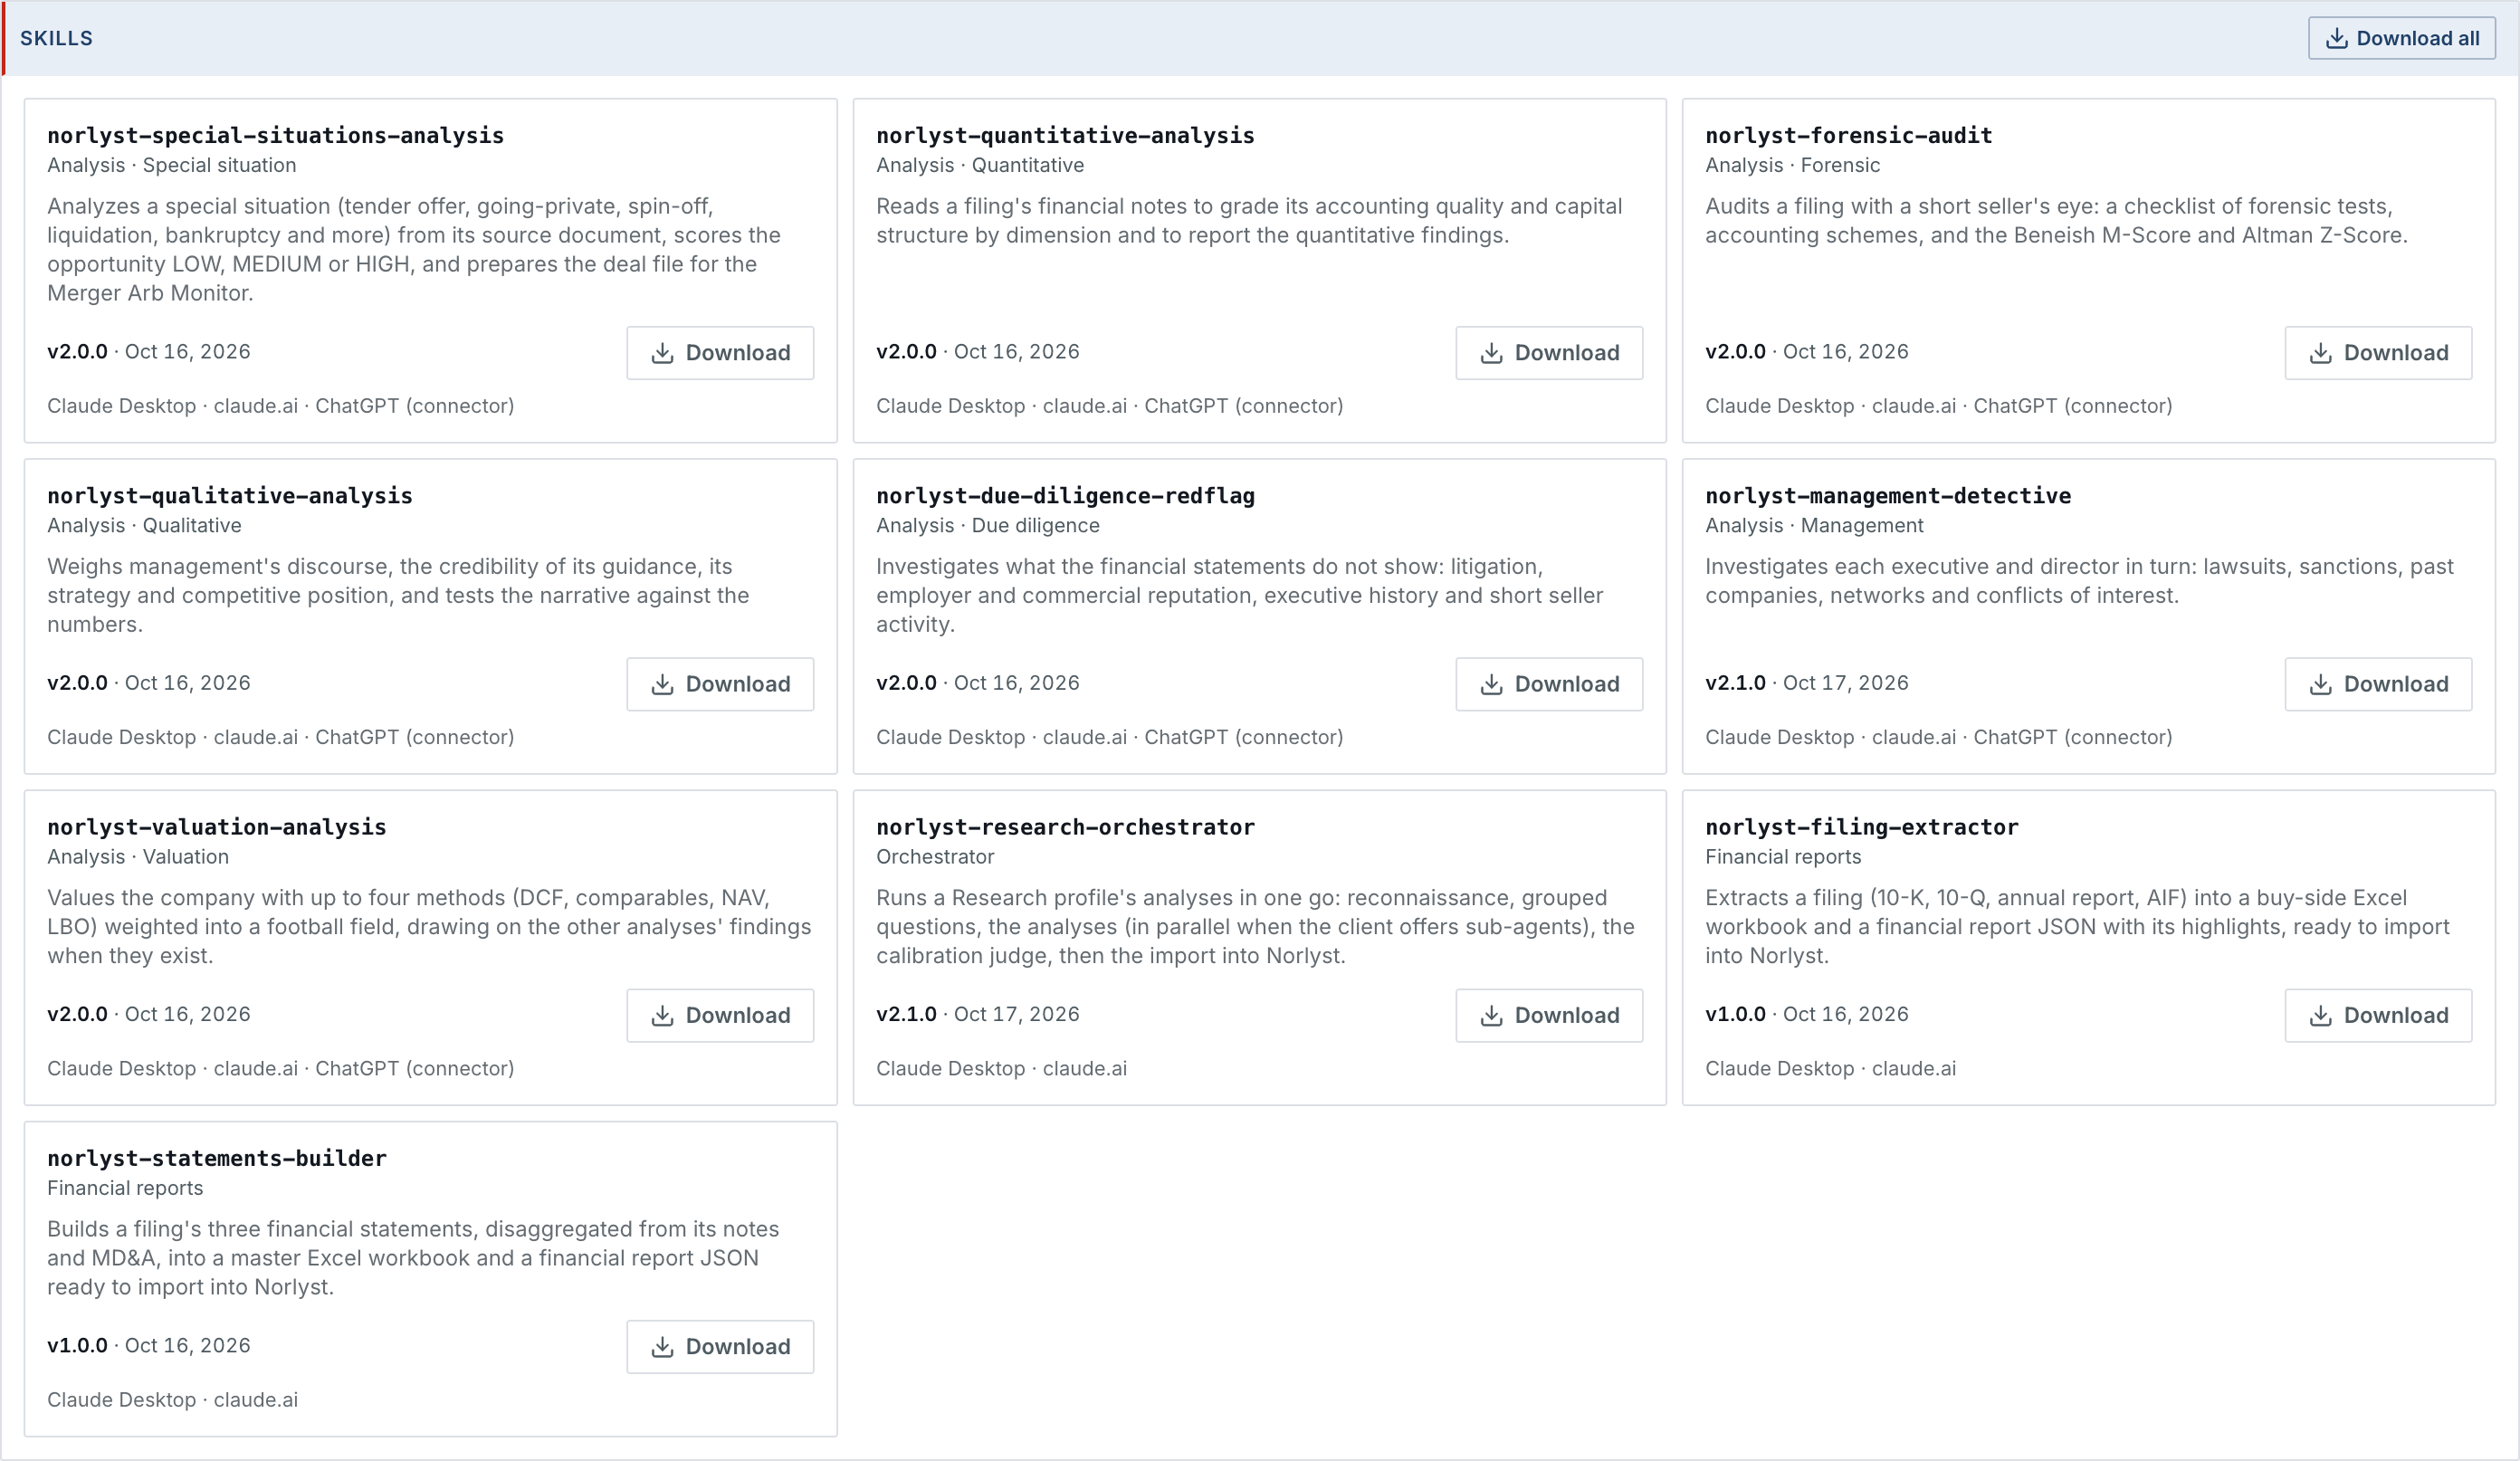Click the 'Analysis · Qualitative' label
The image size is (2520, 1461).
click(x=144, y=525)
